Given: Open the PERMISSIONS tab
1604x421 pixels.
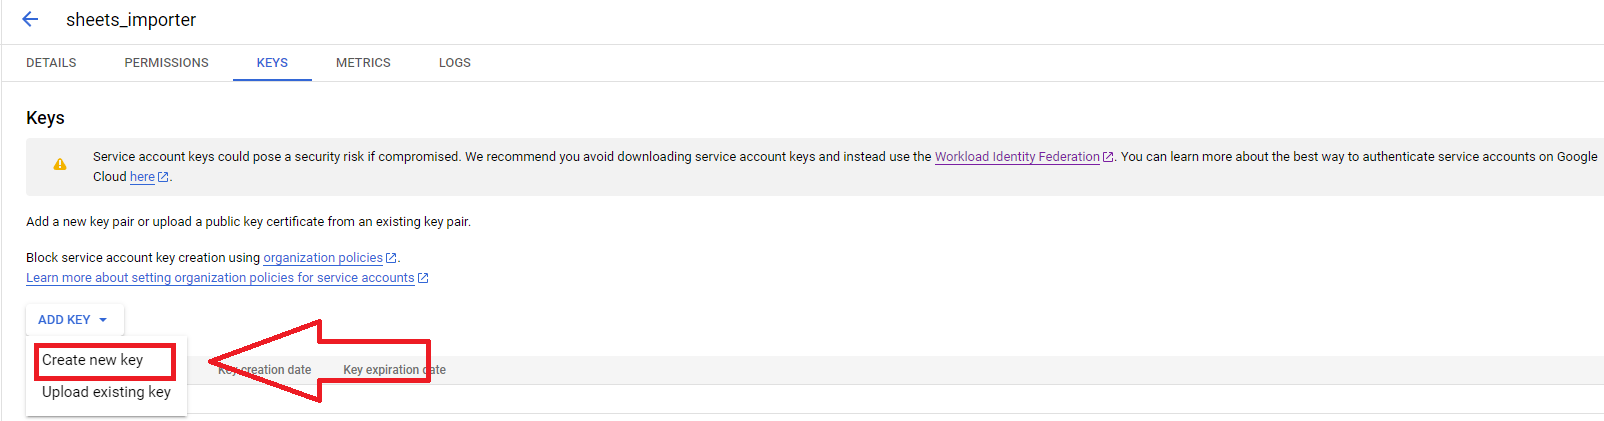Looking at the screenshot, I should [x=166, y=63].
